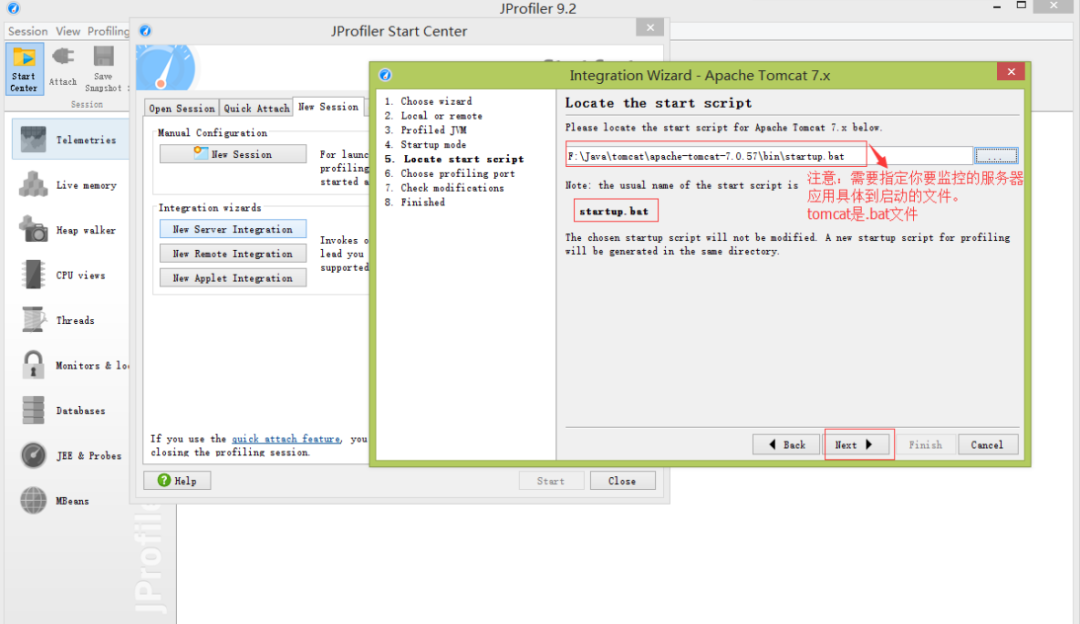Go Back in the Integration Wizard
The width and height of the screenshot is (1080, 624).
pos(786,445)
